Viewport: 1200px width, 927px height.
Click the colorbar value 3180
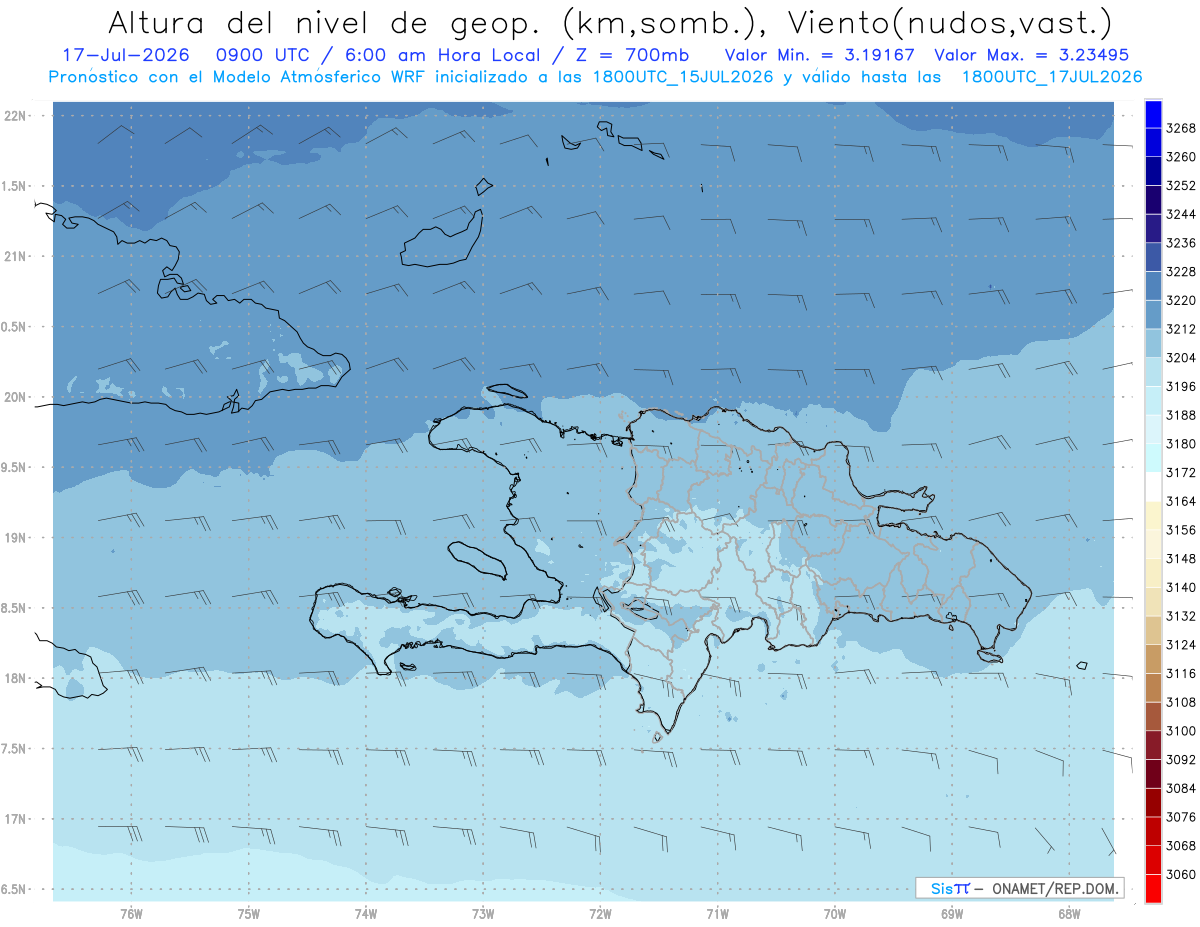[x=1181, y=444]
